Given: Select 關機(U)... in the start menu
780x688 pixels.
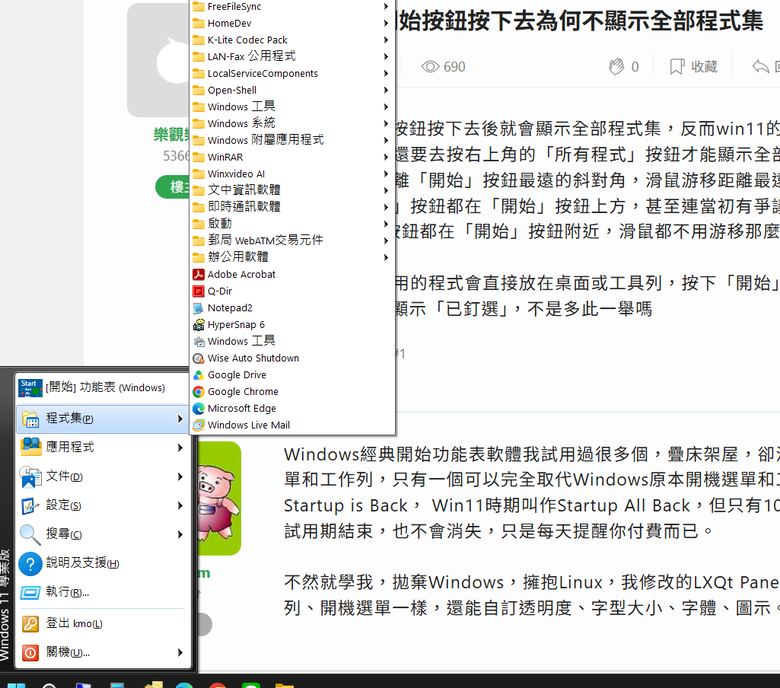Looking at the screenshot, I should [x=103, y=652].
